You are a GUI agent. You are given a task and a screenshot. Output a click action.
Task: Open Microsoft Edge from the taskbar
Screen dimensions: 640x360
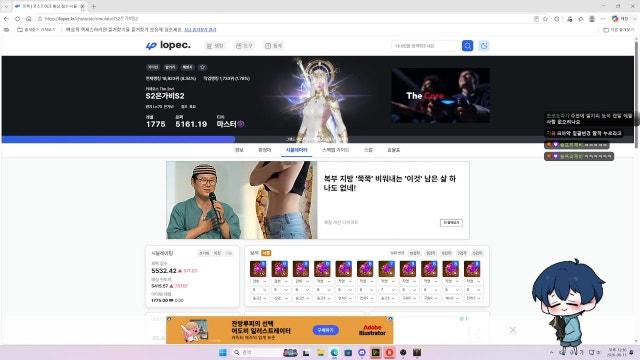pyautogui.click(x=334, y=352)
